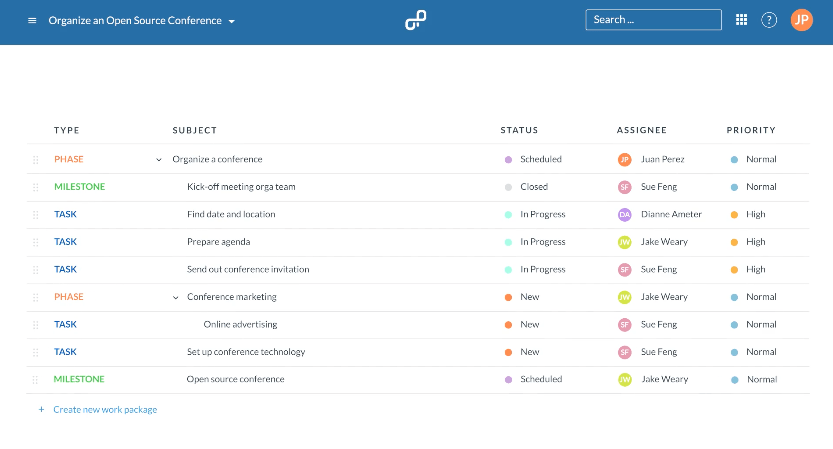The height and width of the screenshot is (449, 833).
Task: Collapse the Organize a conference phase
Action: (159, 159)
